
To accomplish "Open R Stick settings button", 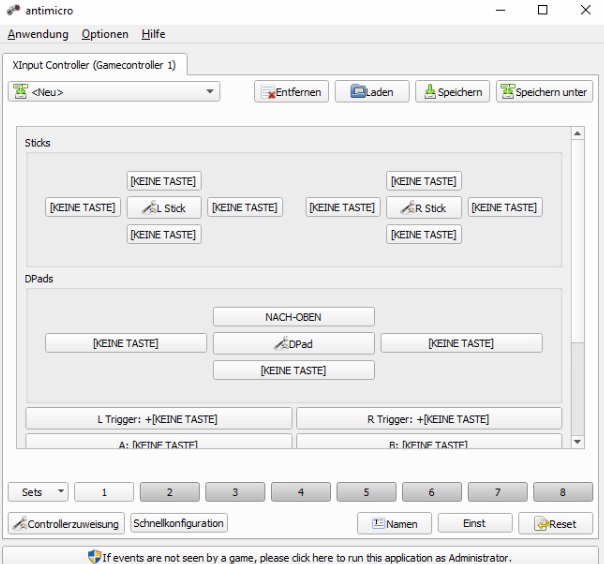I will (424, 208).
